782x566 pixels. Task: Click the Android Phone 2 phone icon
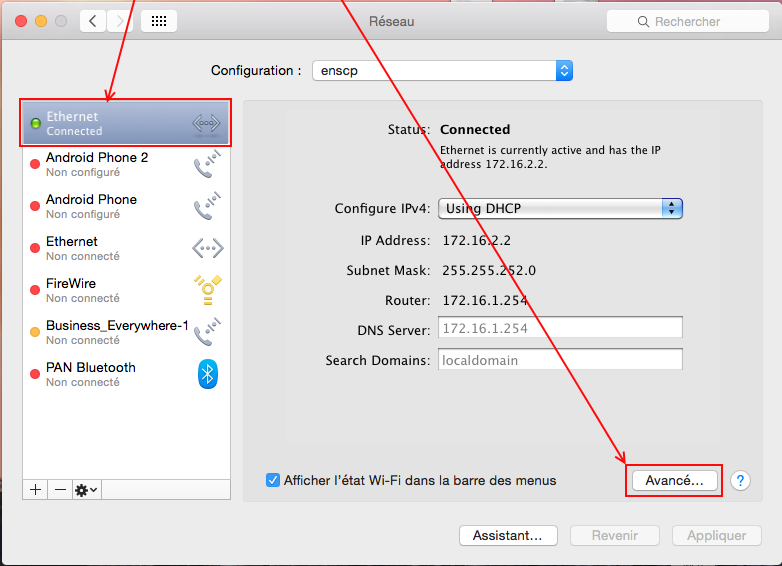(x=207, y=164)
